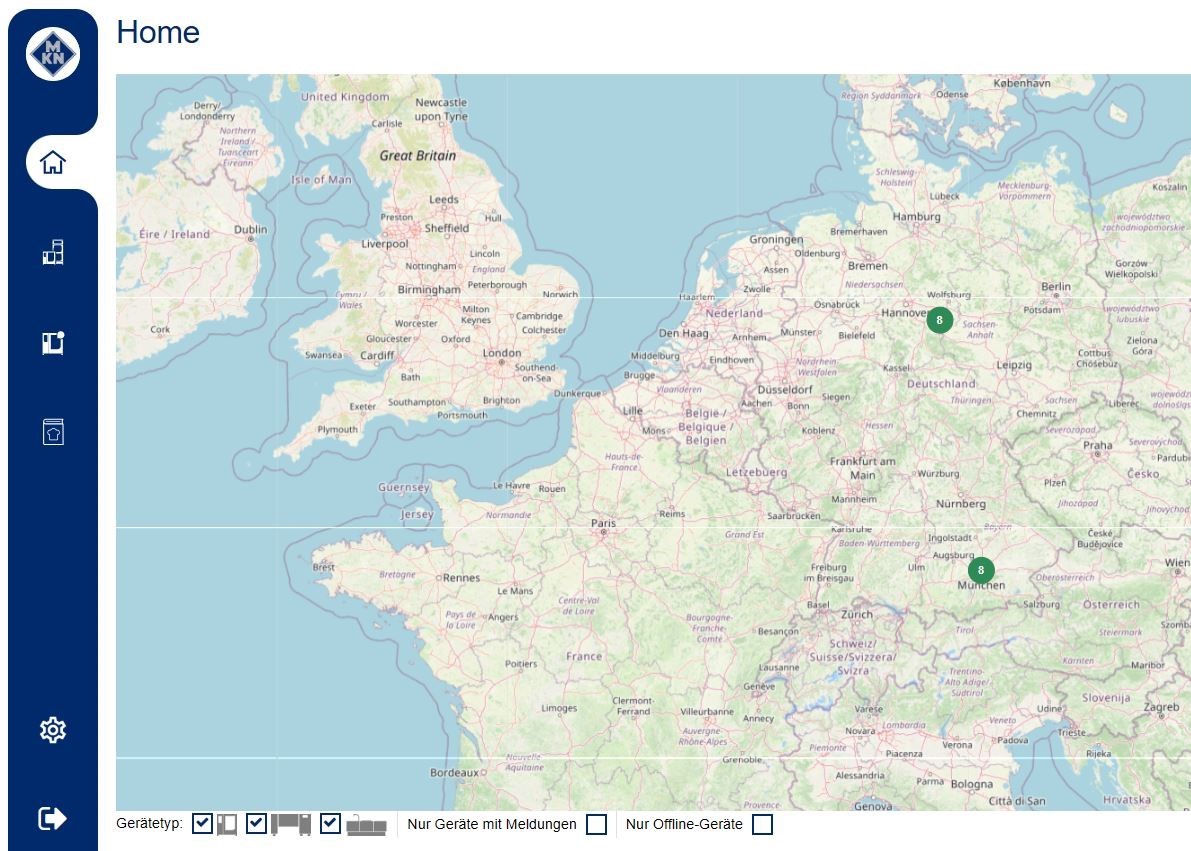The image size is (1191, 851).
Task: Click the Nur Geräte mit Meldungen label text
Action: tap(492, 825)
